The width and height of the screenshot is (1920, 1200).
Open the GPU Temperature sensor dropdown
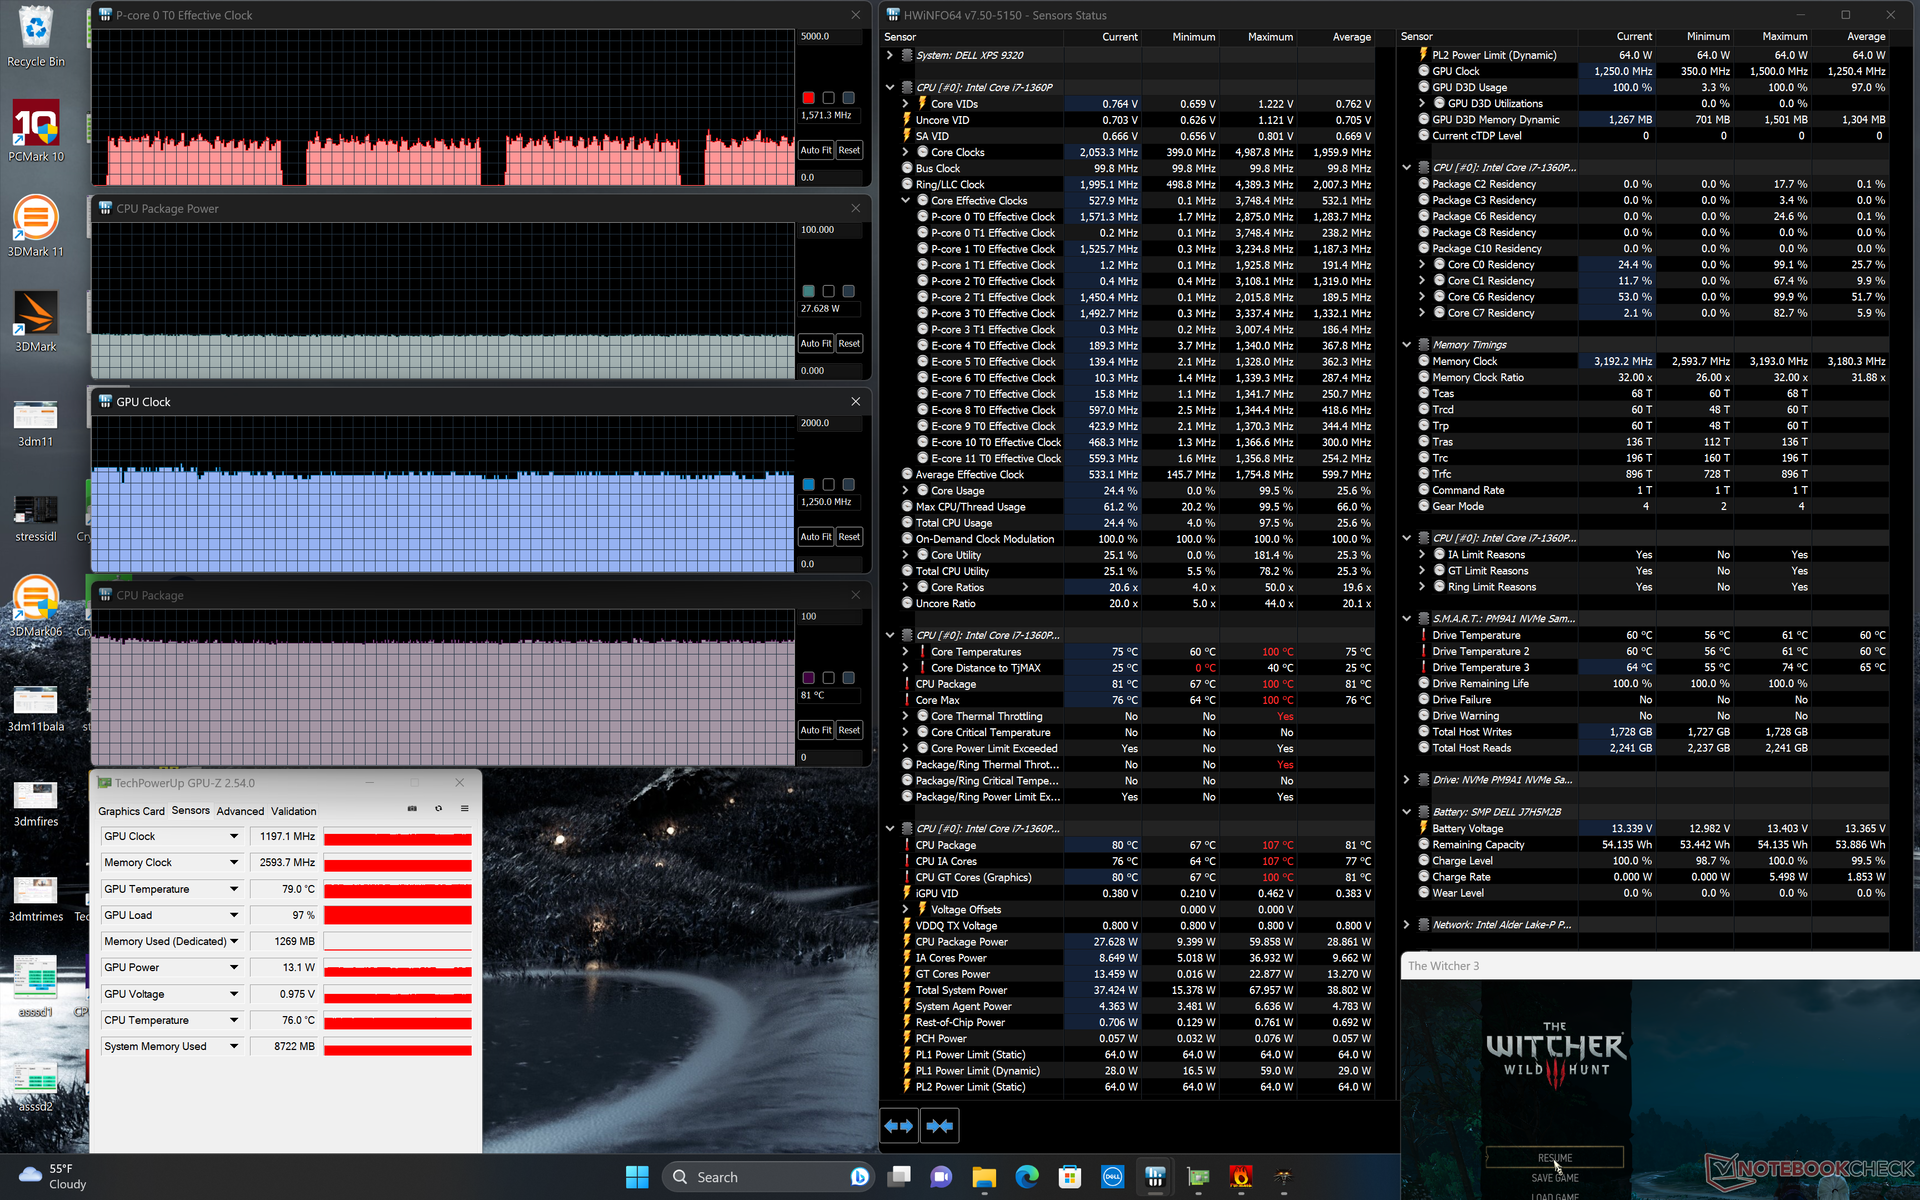click(234, 889)
